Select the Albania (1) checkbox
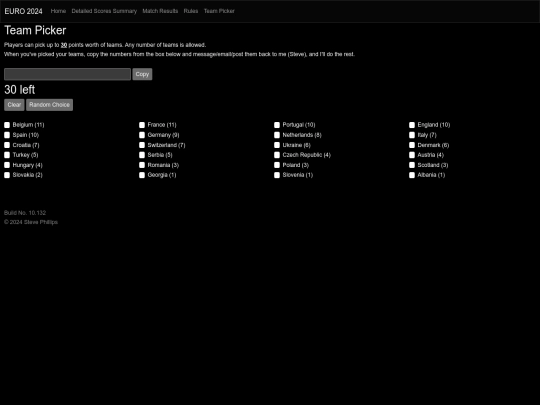This screenshot has height=405, width=540. pyautogui.click(x=412, y=175)
